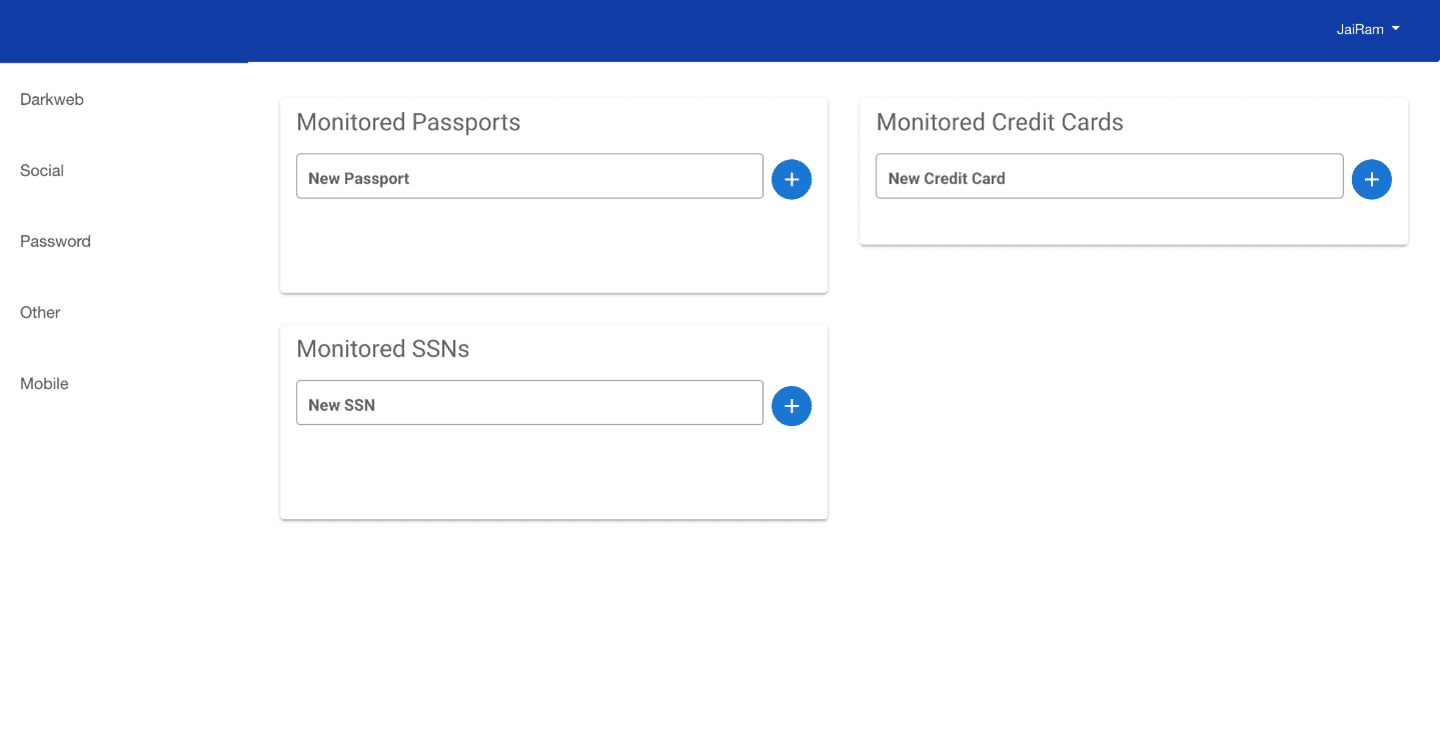Click into the New Credit Card field
Screen dimensions: 1440x738
coord(1109,176)
